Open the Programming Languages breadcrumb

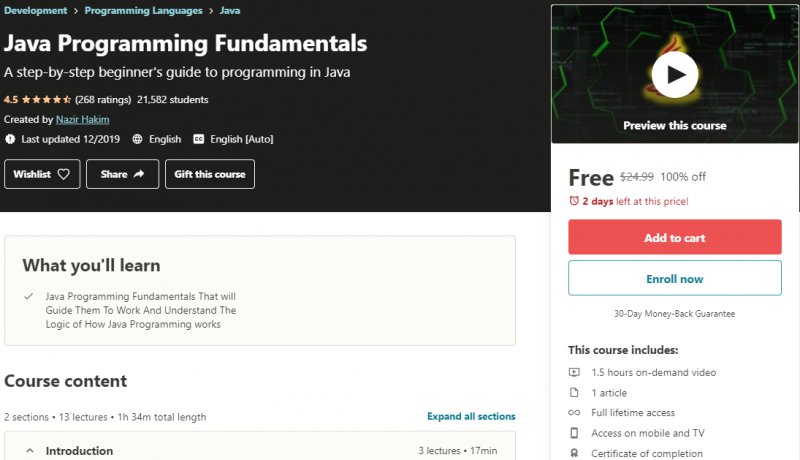(x=143, y=11)
